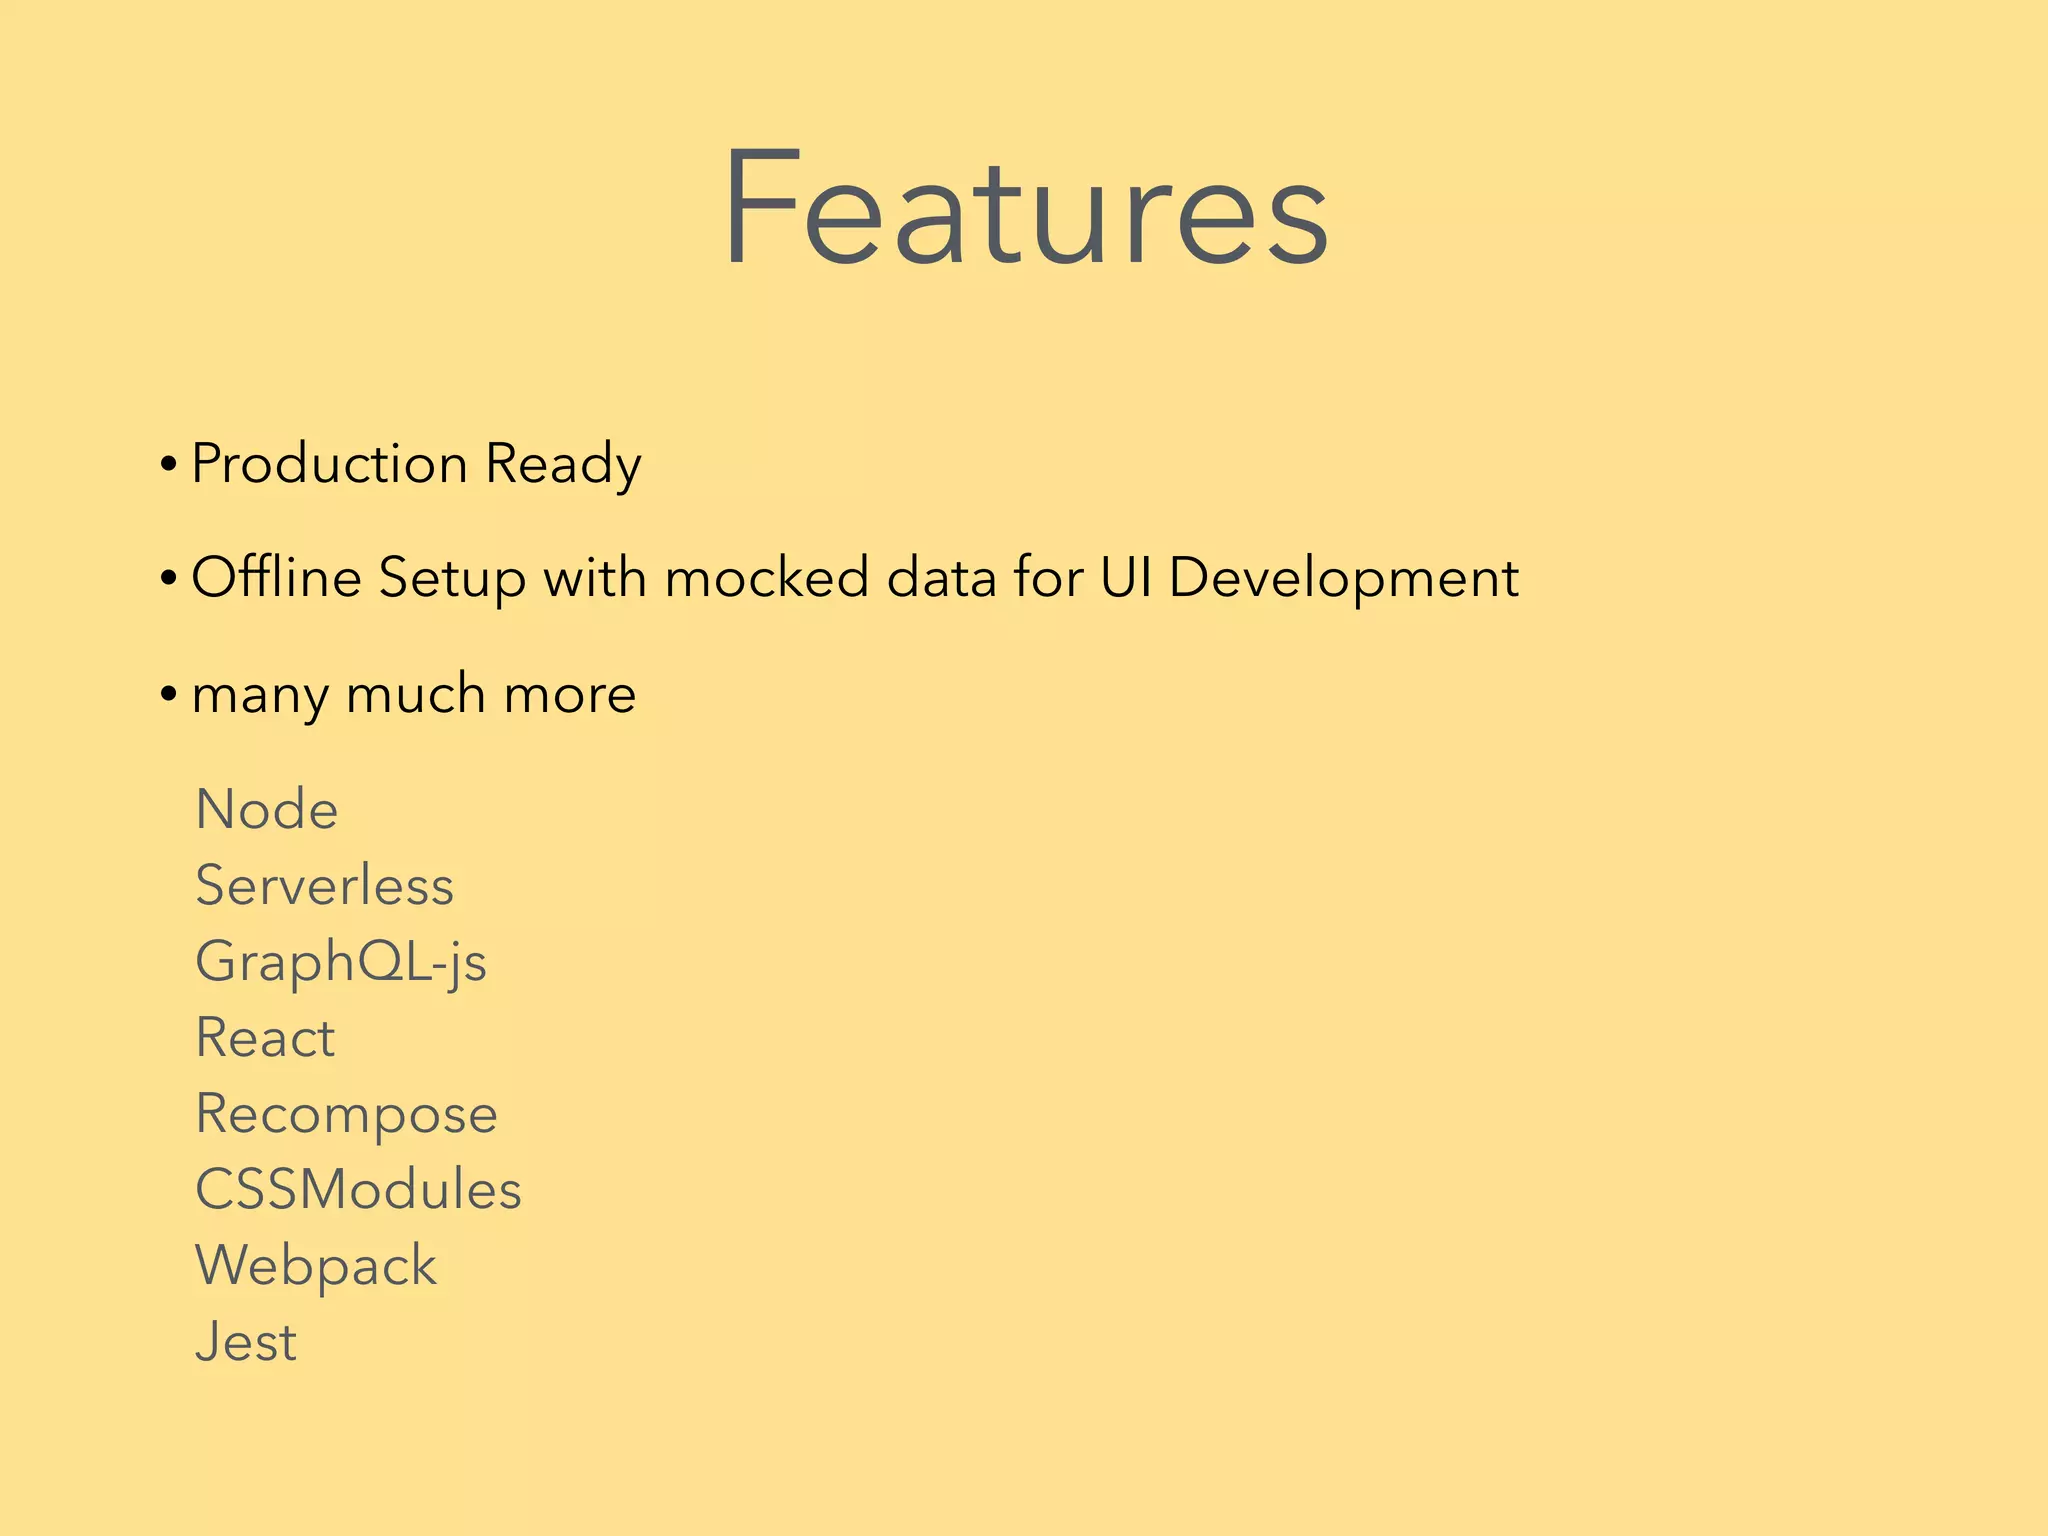Click the React list entry
The height and width of the screenshot is (1536, 2048).
click(265, 1037)
